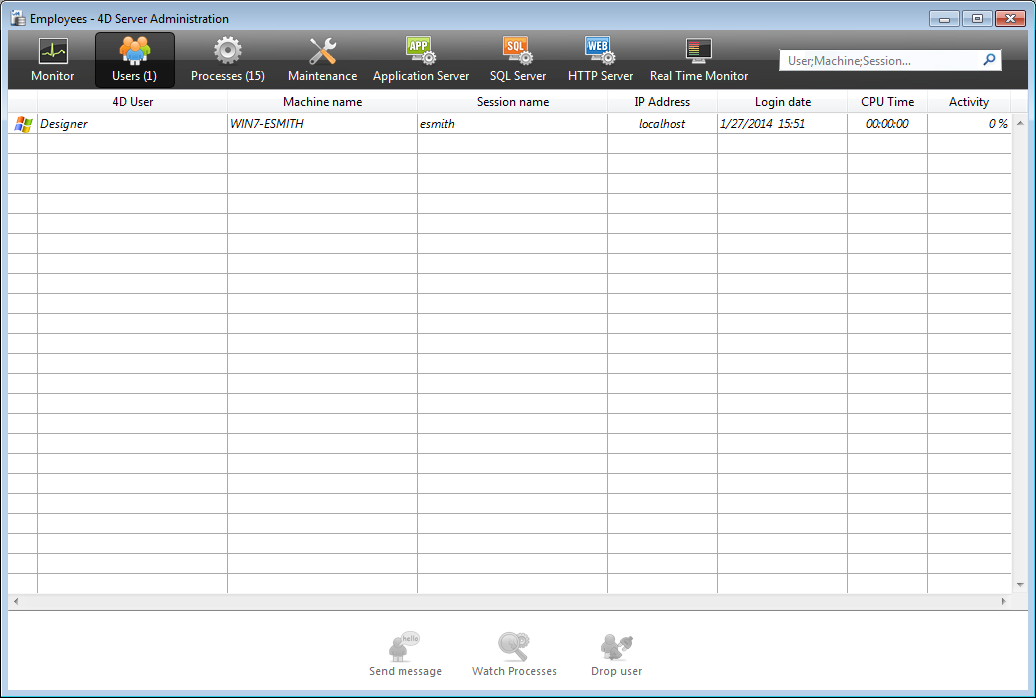Open the Real Time Monitor page
Viewport: 1036px width, 698px height.
coord(699,60)
